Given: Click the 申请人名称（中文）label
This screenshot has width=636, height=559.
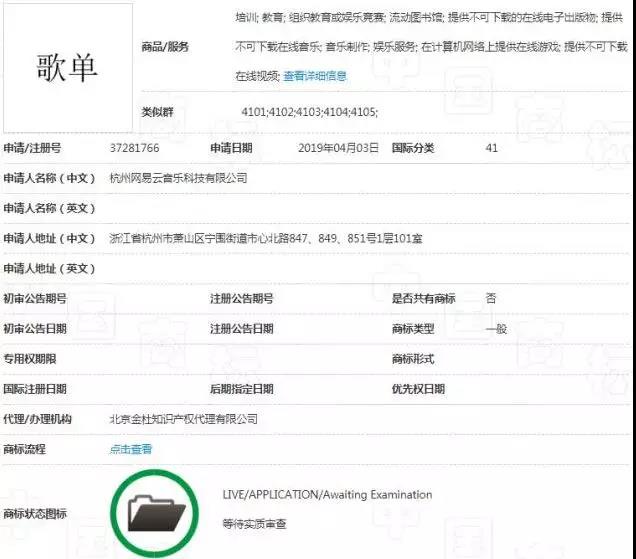Looking at the screenshot, I should 49,178.
